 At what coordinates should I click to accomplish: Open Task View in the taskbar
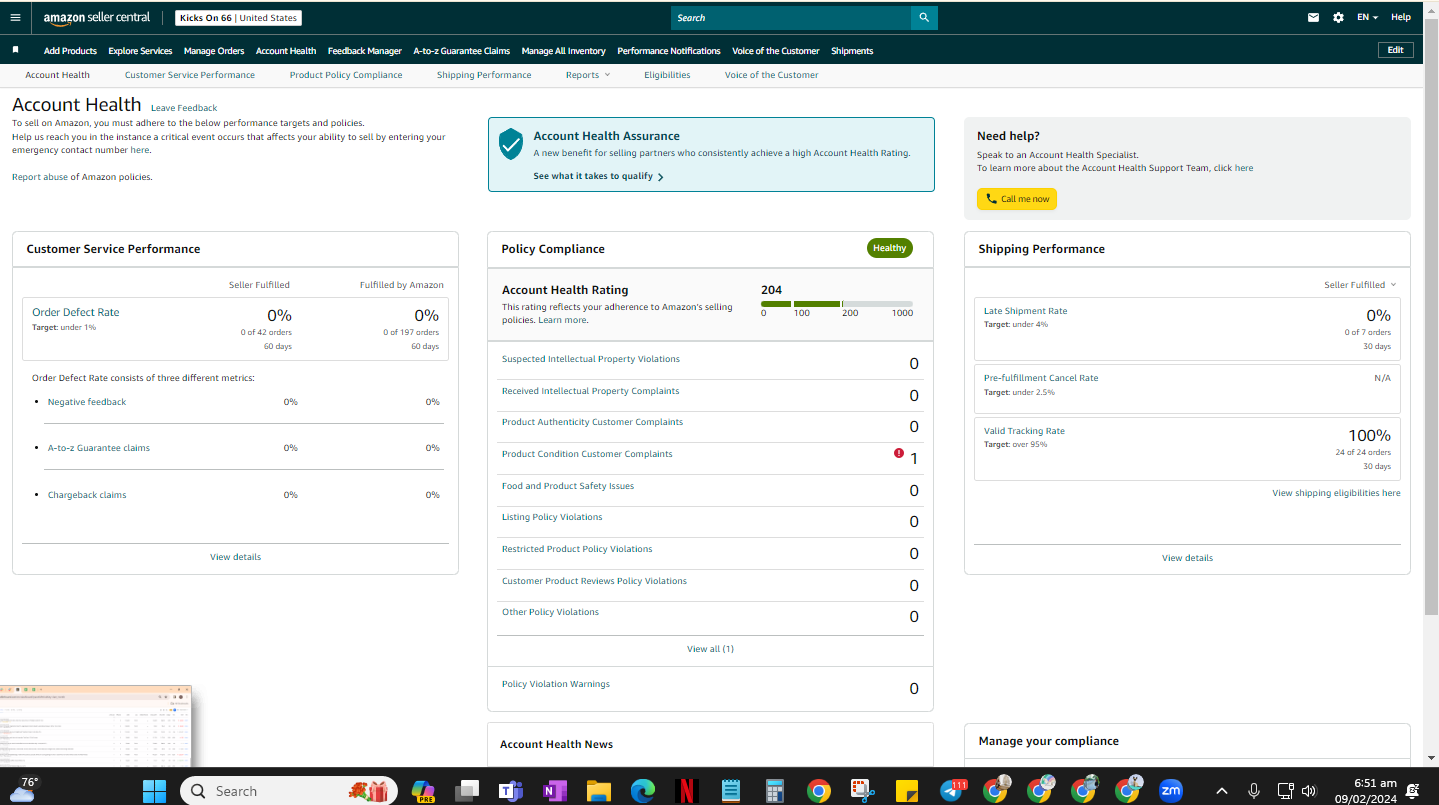[467, 791]
